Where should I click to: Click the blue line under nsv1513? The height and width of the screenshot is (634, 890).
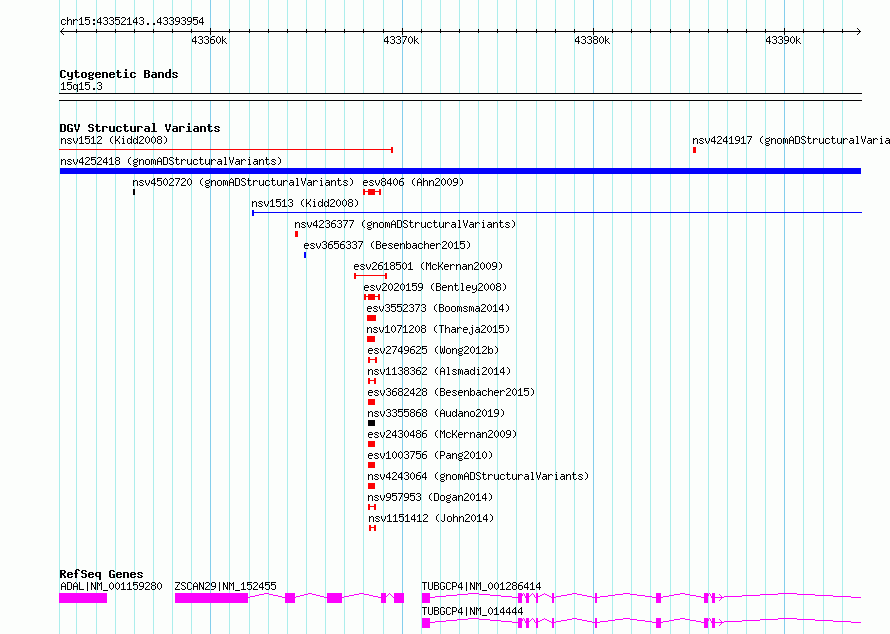[x=557, y=213]
